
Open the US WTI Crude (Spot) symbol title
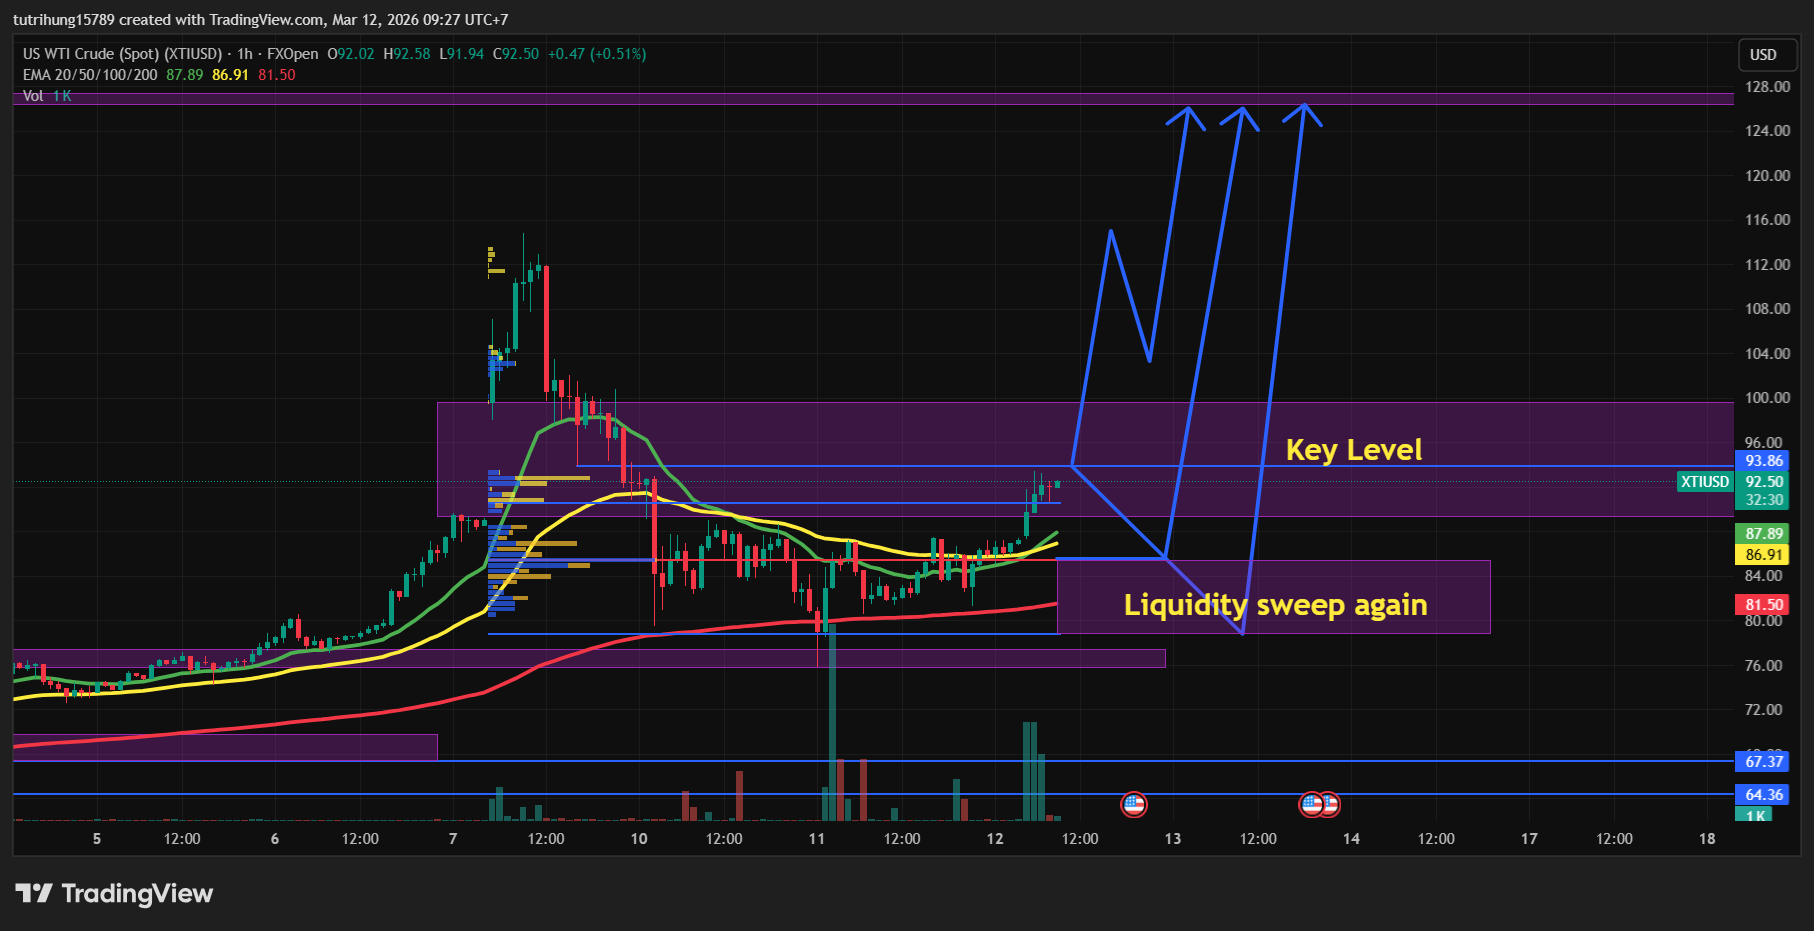point(122,54)
